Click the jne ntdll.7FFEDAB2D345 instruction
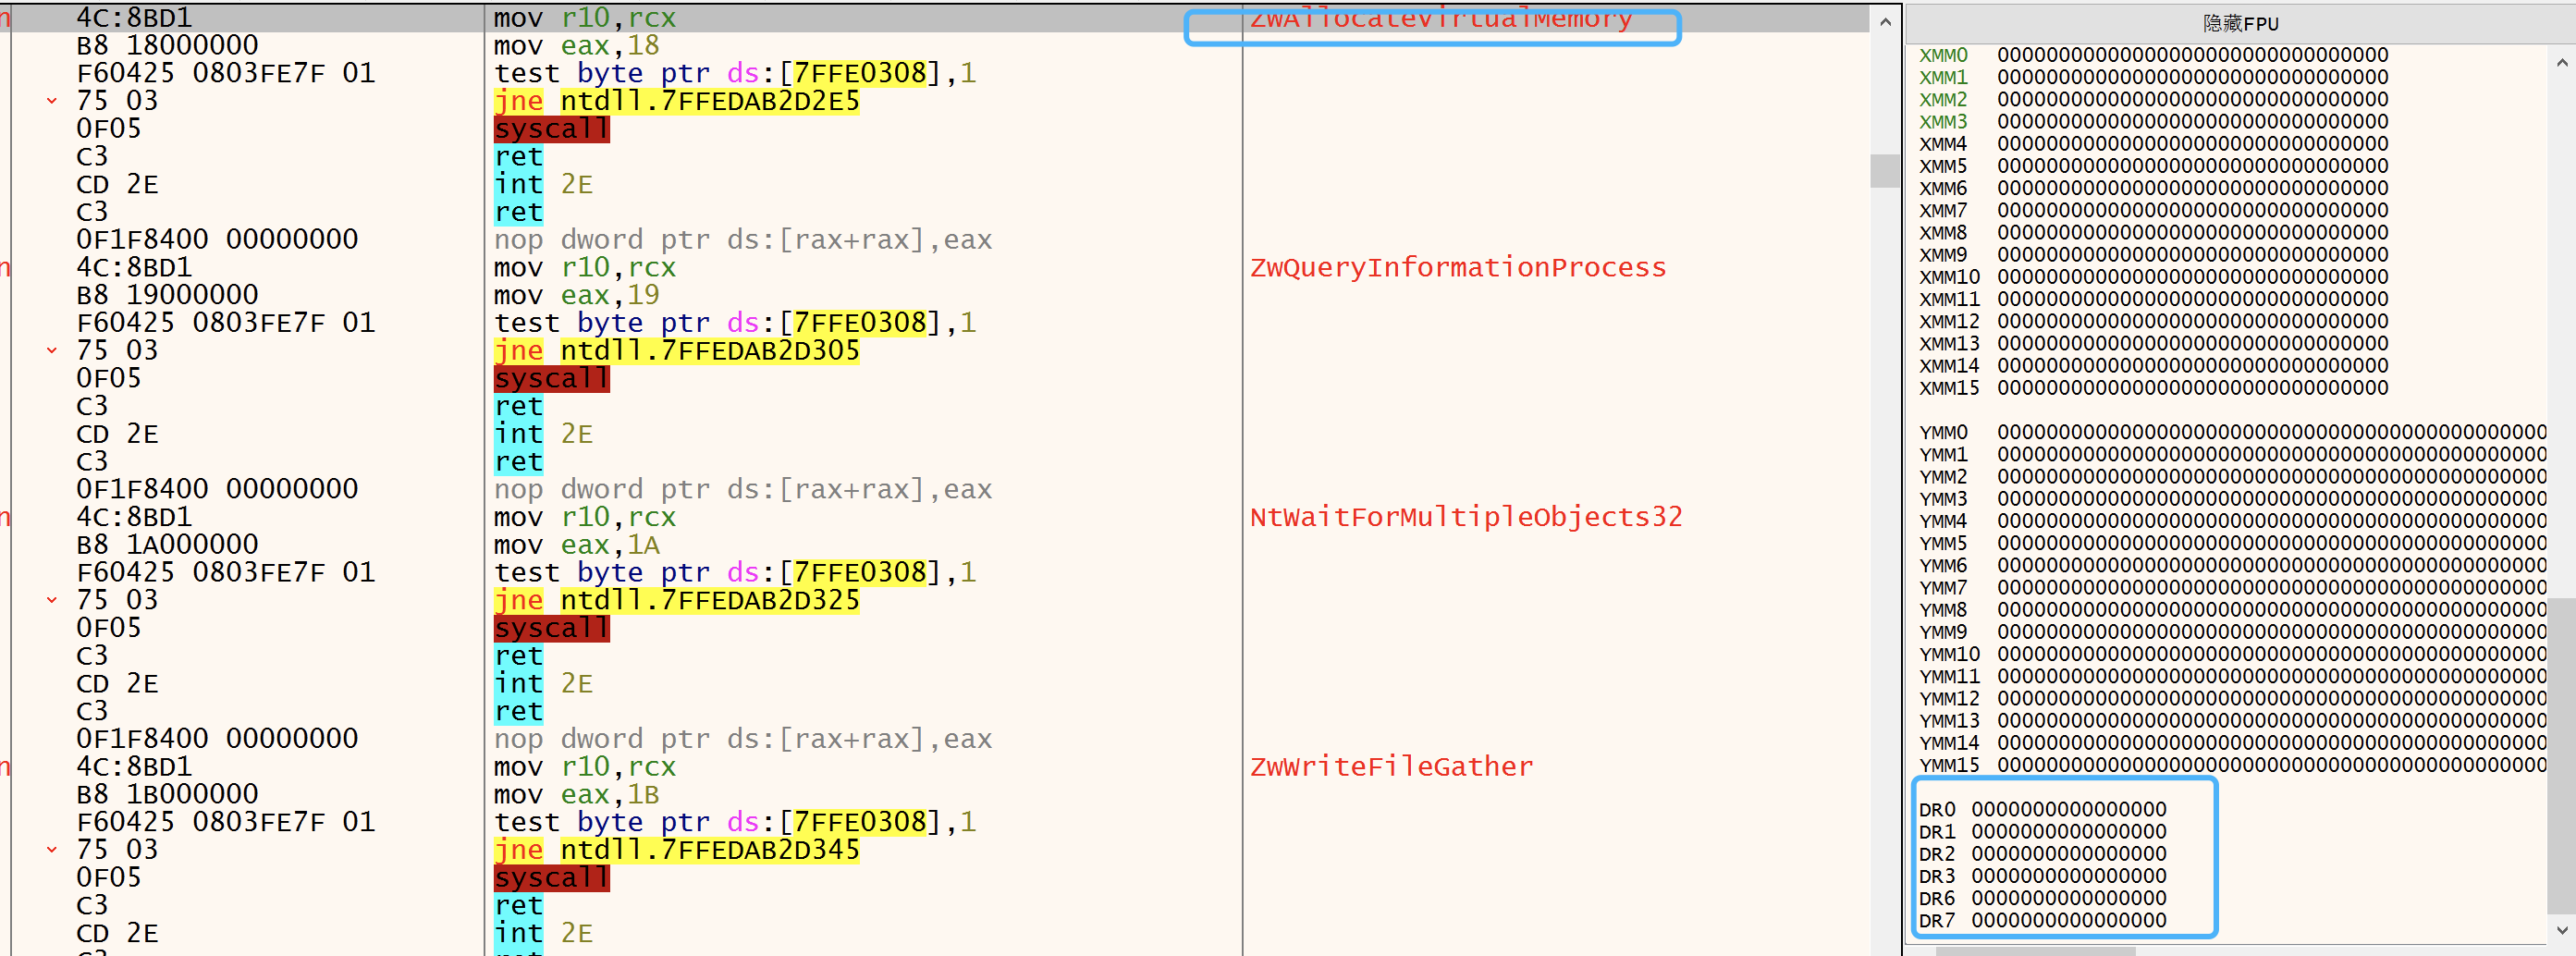The height and width of the screenshot is (956, 2576). (x=676, y=850)
